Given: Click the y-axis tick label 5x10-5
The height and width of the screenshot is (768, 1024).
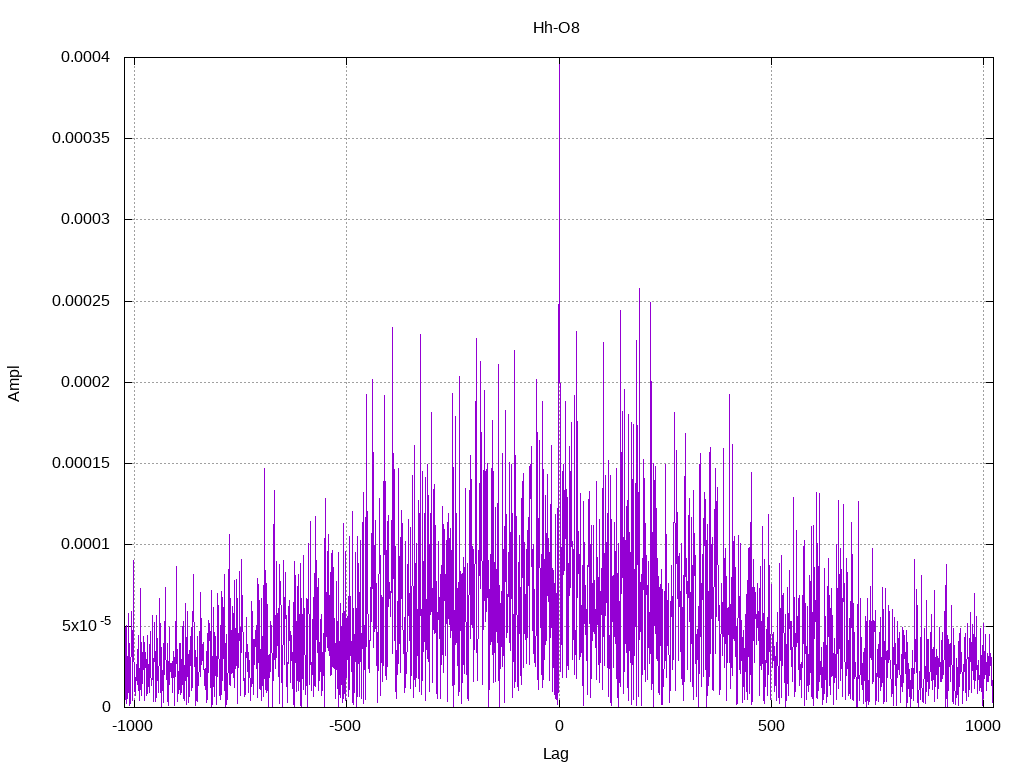Looking at the screenshot, I should click(x=86, y=625).
